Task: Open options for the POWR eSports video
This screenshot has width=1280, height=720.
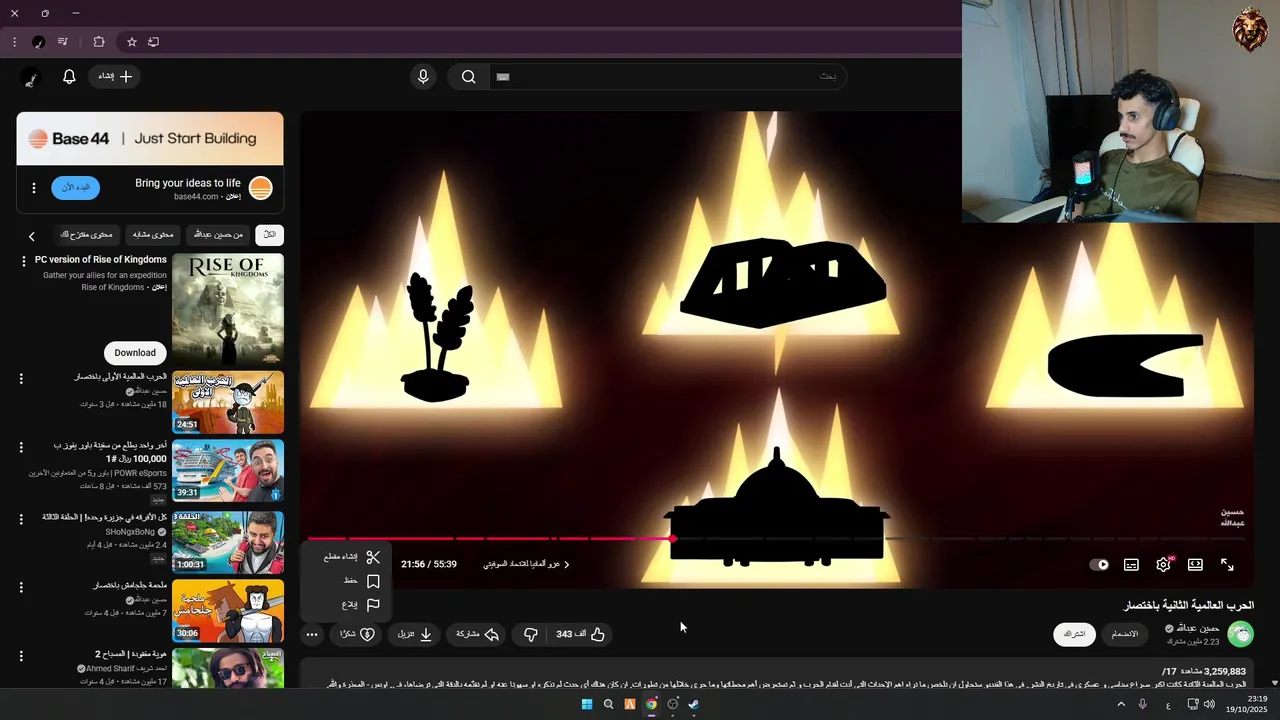Action: pyautogui.click(x=21, y=447)
